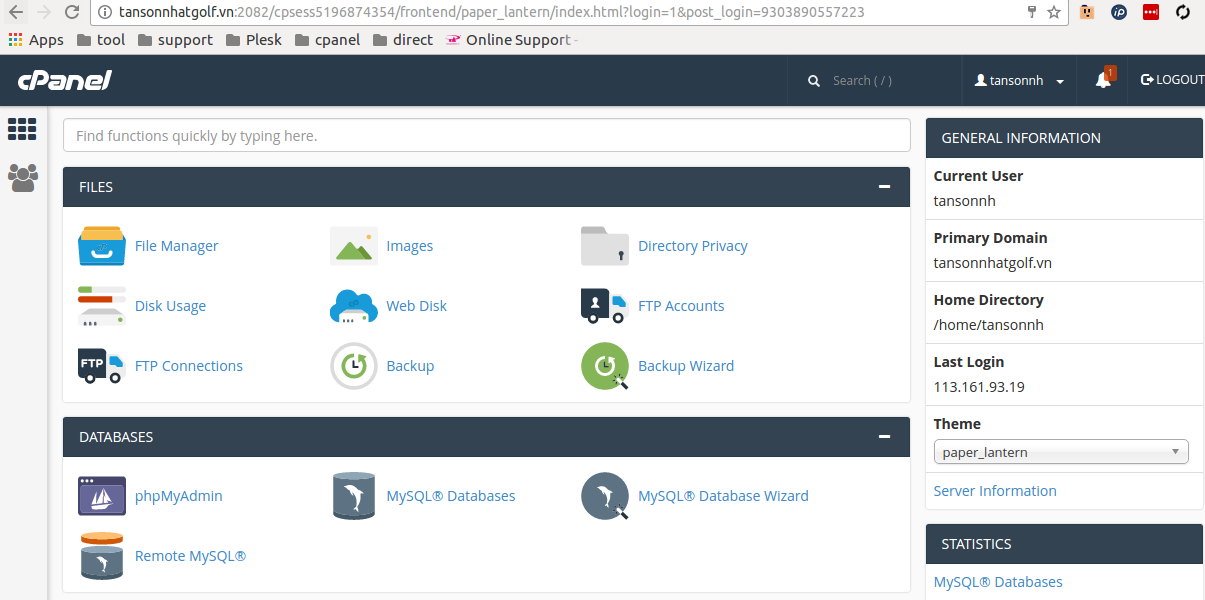The height and width of the screenshot is (600, 1205).
Task: Select the Home Directory /home/tansonnh text
Action: pos(989,325)
